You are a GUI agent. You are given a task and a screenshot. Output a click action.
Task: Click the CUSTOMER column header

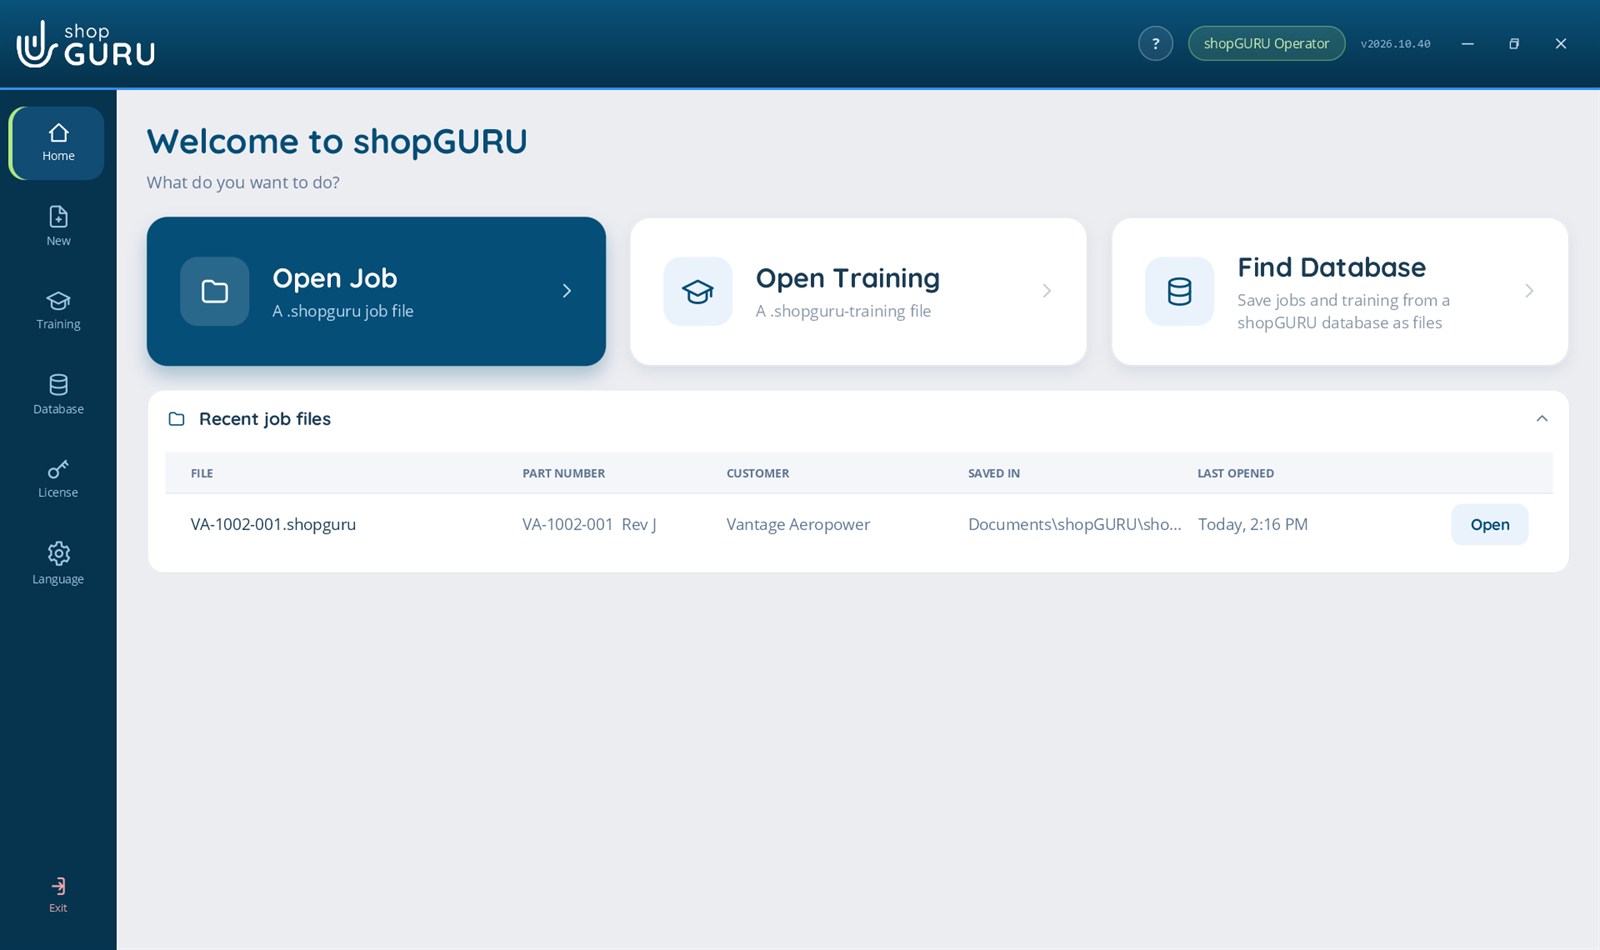757,473
